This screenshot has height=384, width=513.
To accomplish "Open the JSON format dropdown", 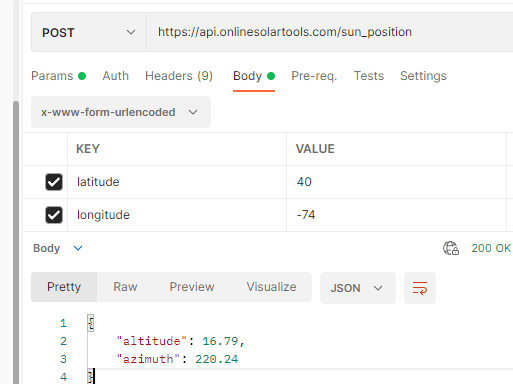I will 358,288.
